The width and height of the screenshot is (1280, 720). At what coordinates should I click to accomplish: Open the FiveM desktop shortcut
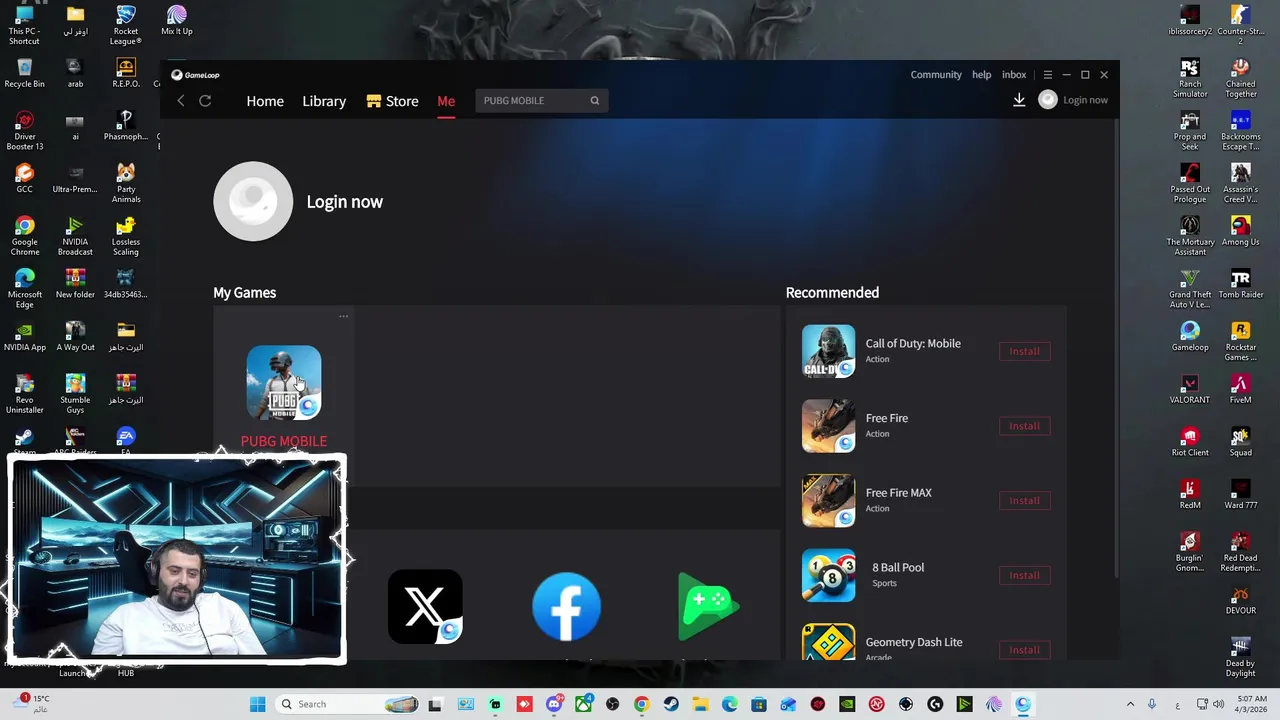(1240, 389)
